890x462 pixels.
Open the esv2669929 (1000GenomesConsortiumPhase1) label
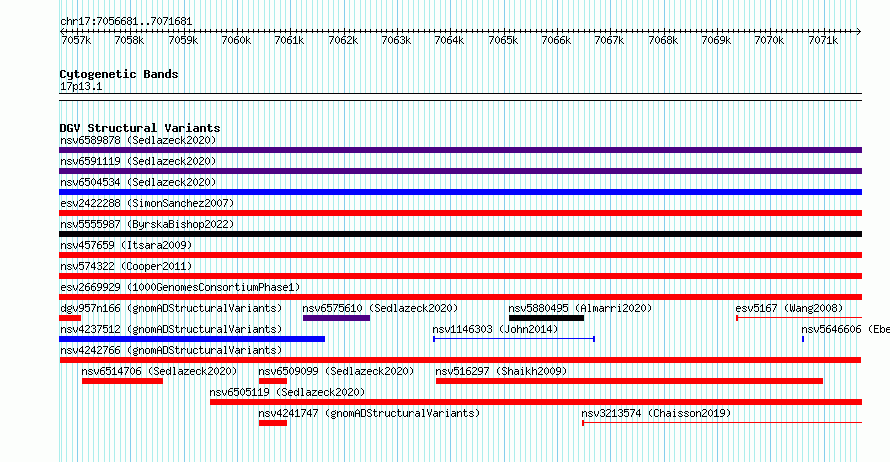point(180,287)
